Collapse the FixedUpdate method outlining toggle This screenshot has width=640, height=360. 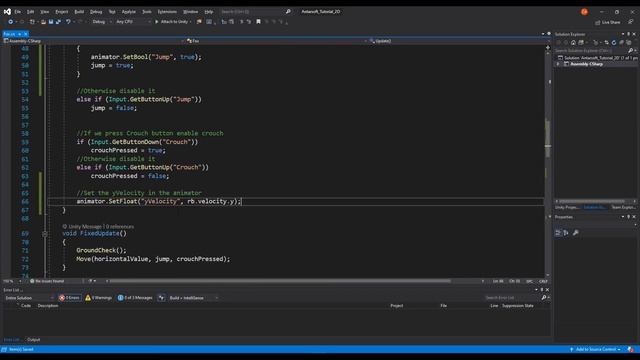click(45, 234)
